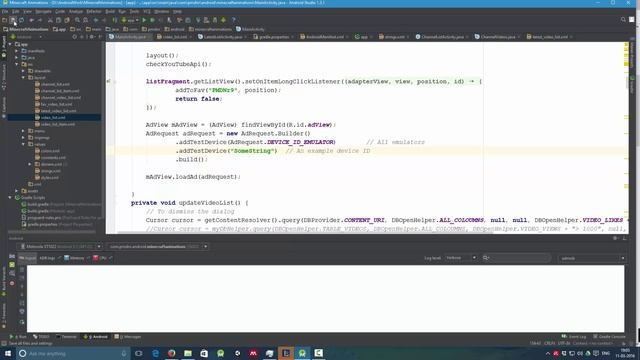Open the Build menu

pyautogui.click(x=110, y=11)
